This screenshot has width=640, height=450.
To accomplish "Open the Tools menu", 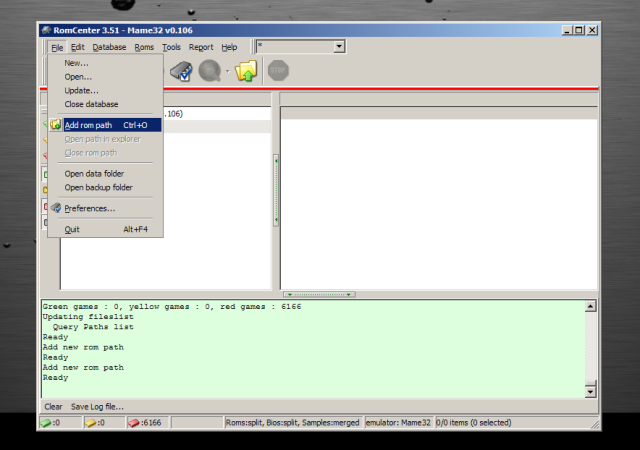I will (x=171, y=47).
